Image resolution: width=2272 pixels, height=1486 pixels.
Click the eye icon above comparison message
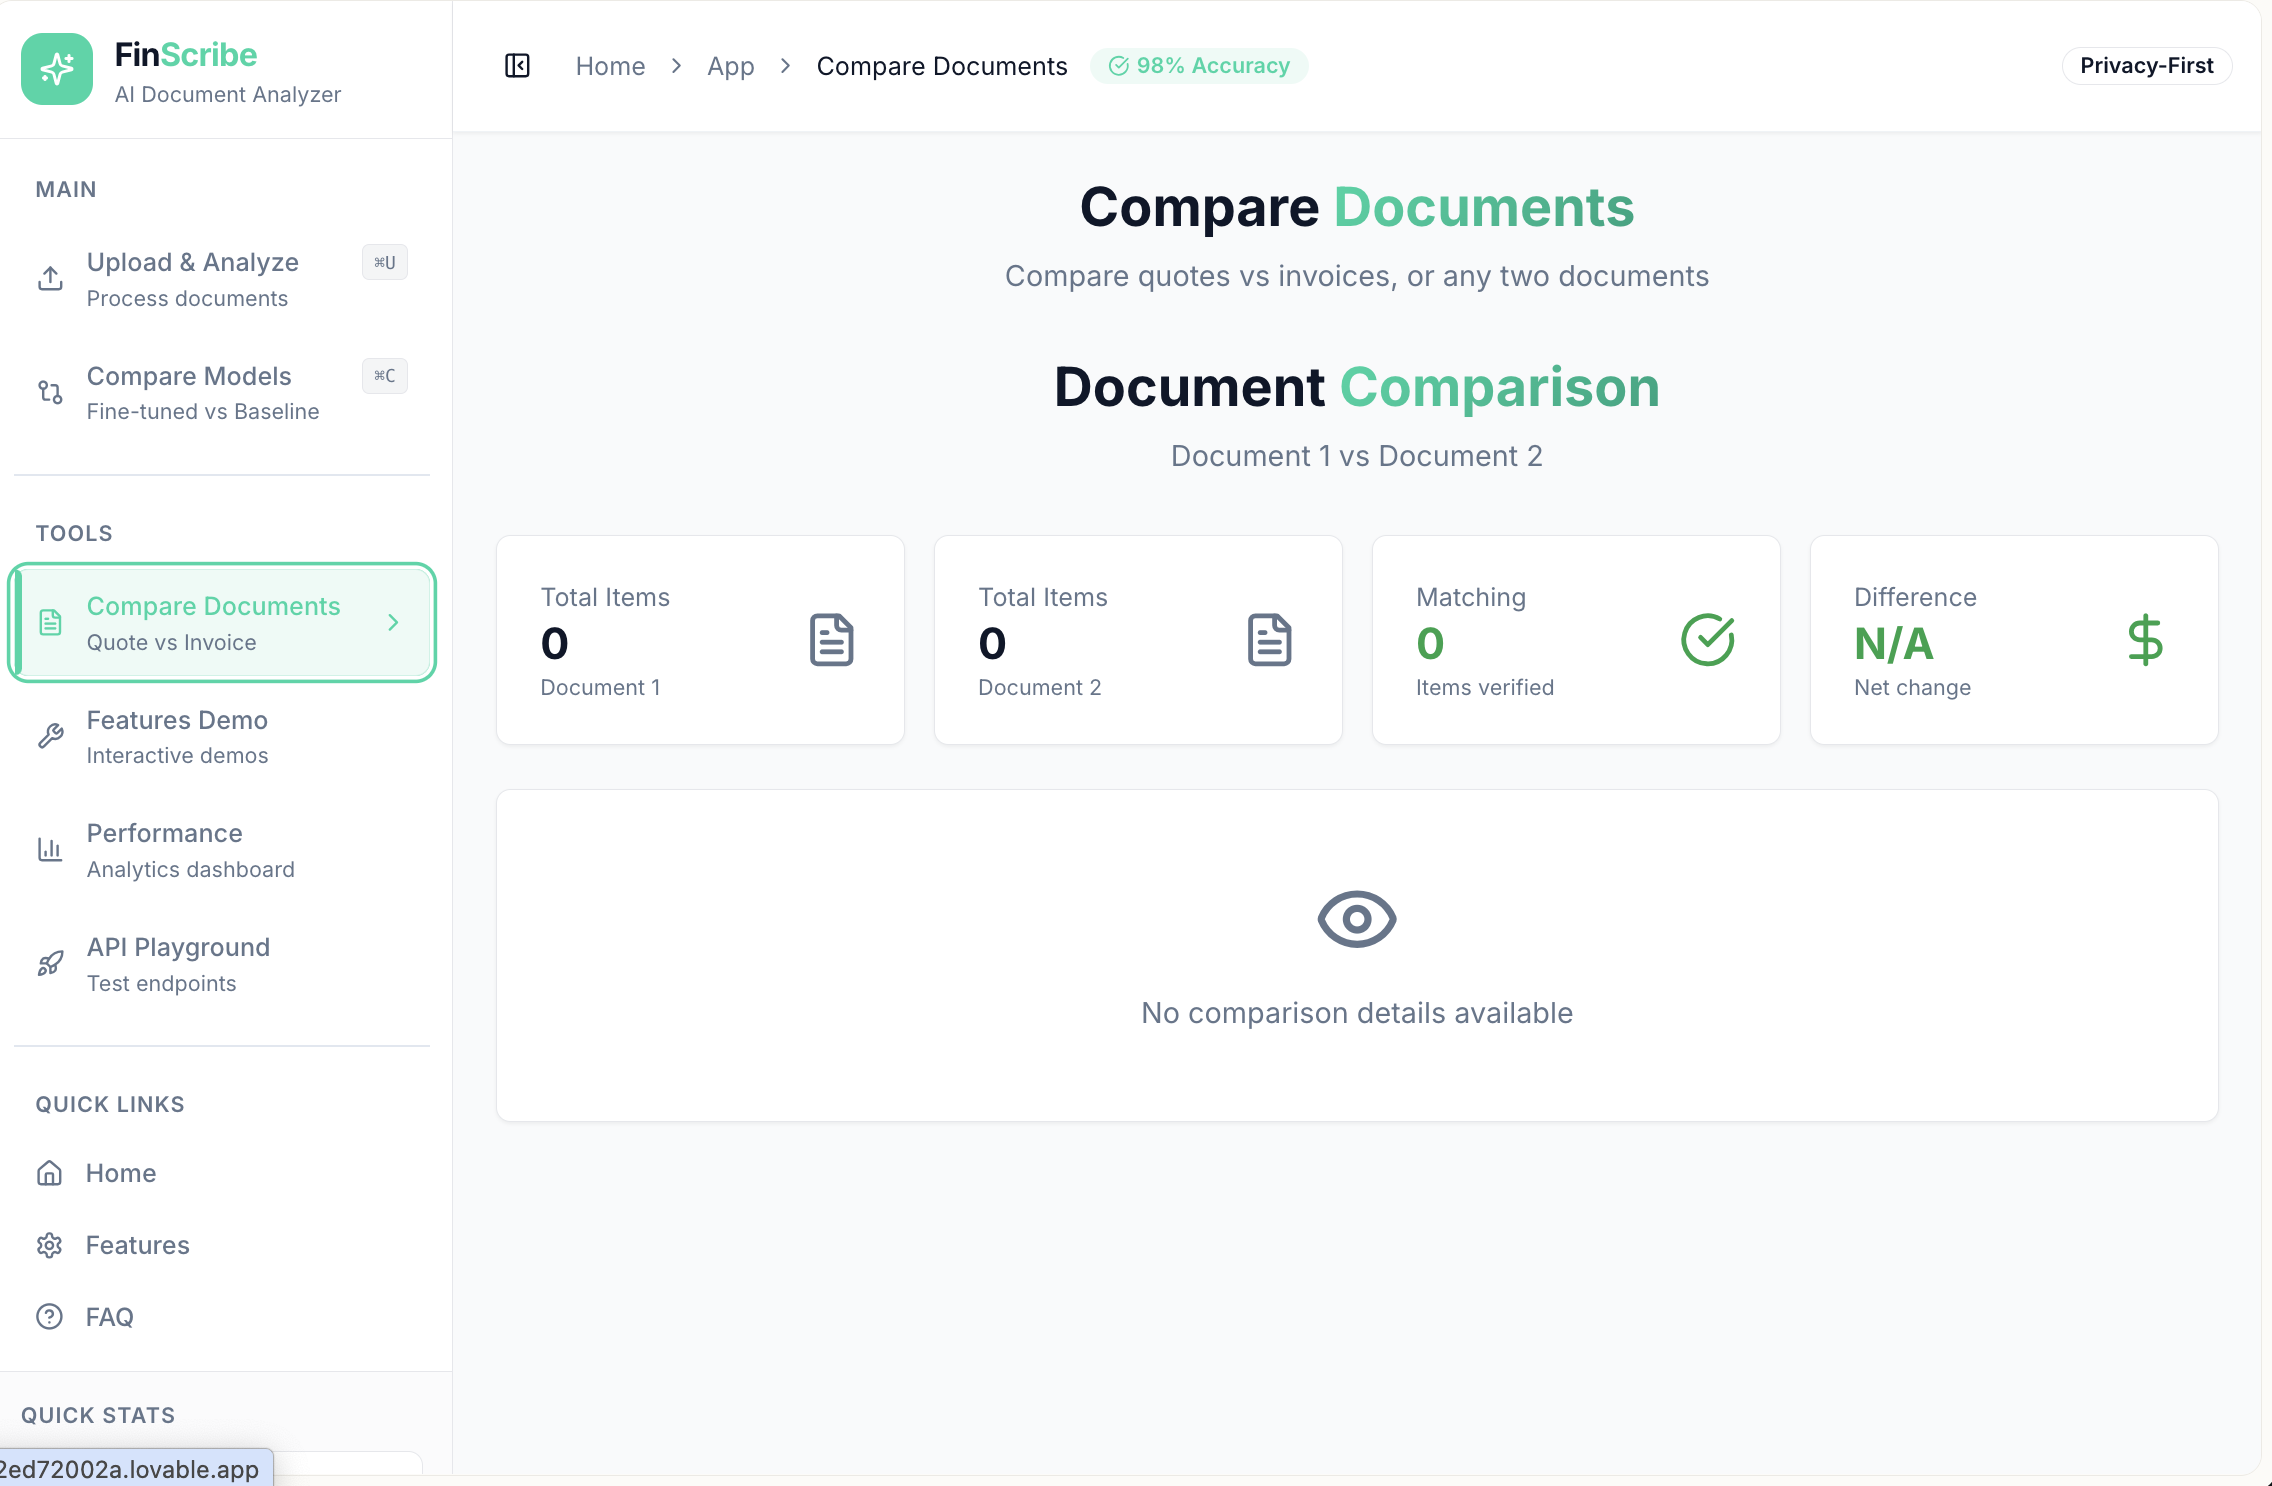pos(1356,919)
